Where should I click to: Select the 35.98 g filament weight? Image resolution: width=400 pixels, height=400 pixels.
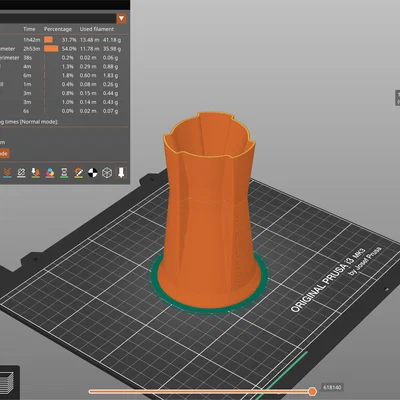click(x=112, y=49)
